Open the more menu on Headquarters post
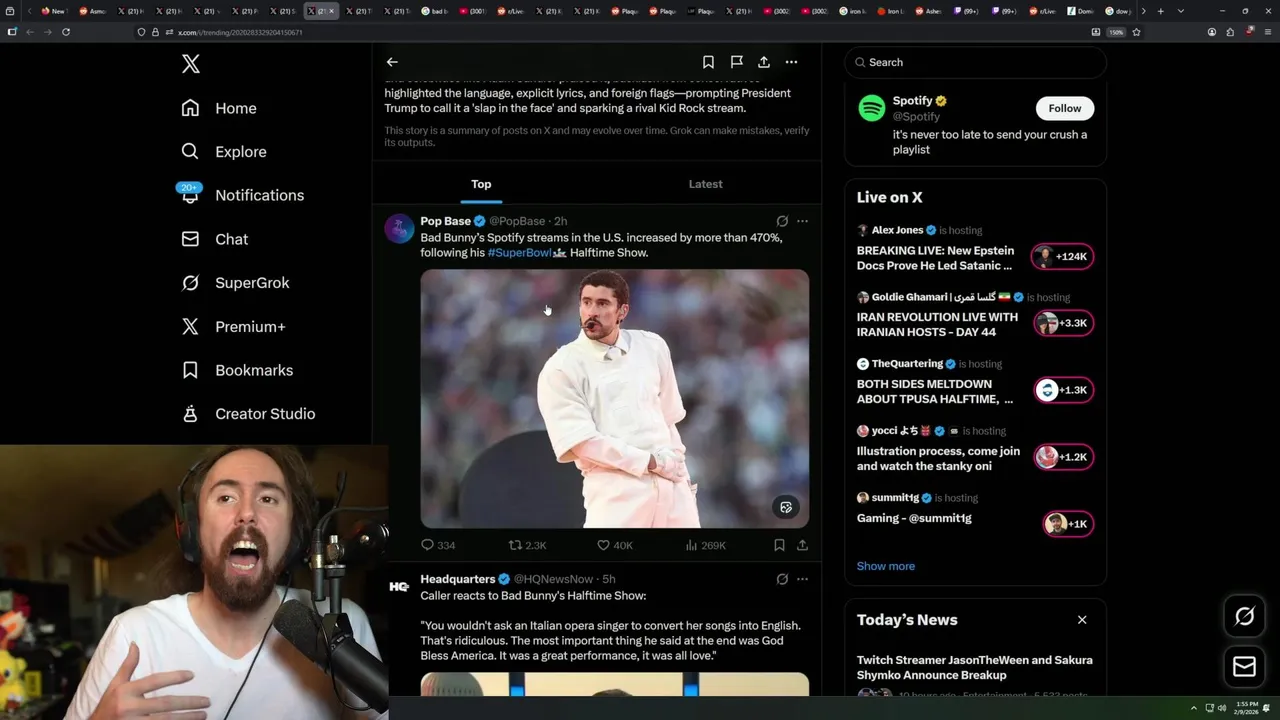Image resolution: width=1280 pixels, height=720 pixels. coord(802,579)
